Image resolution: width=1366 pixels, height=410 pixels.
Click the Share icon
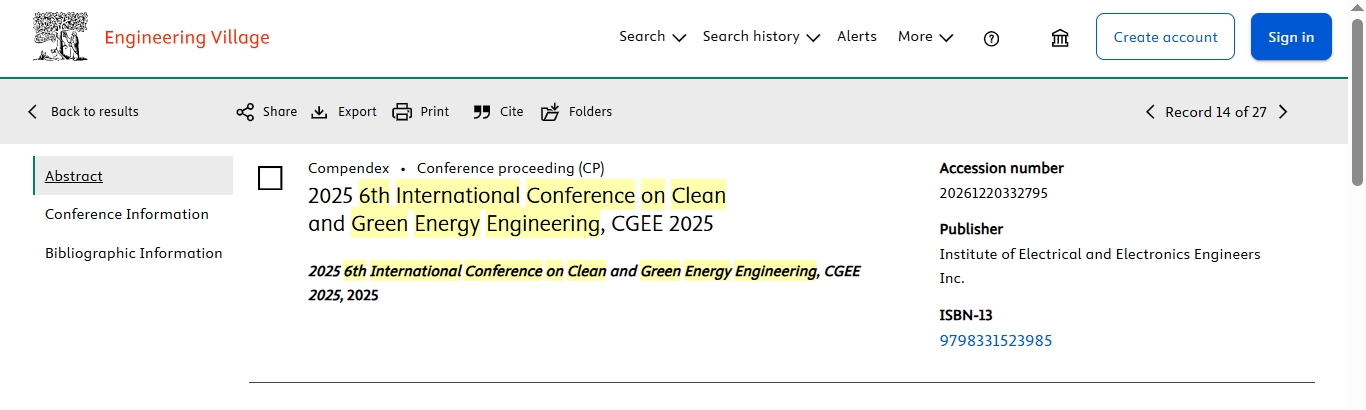click(245, 112)
